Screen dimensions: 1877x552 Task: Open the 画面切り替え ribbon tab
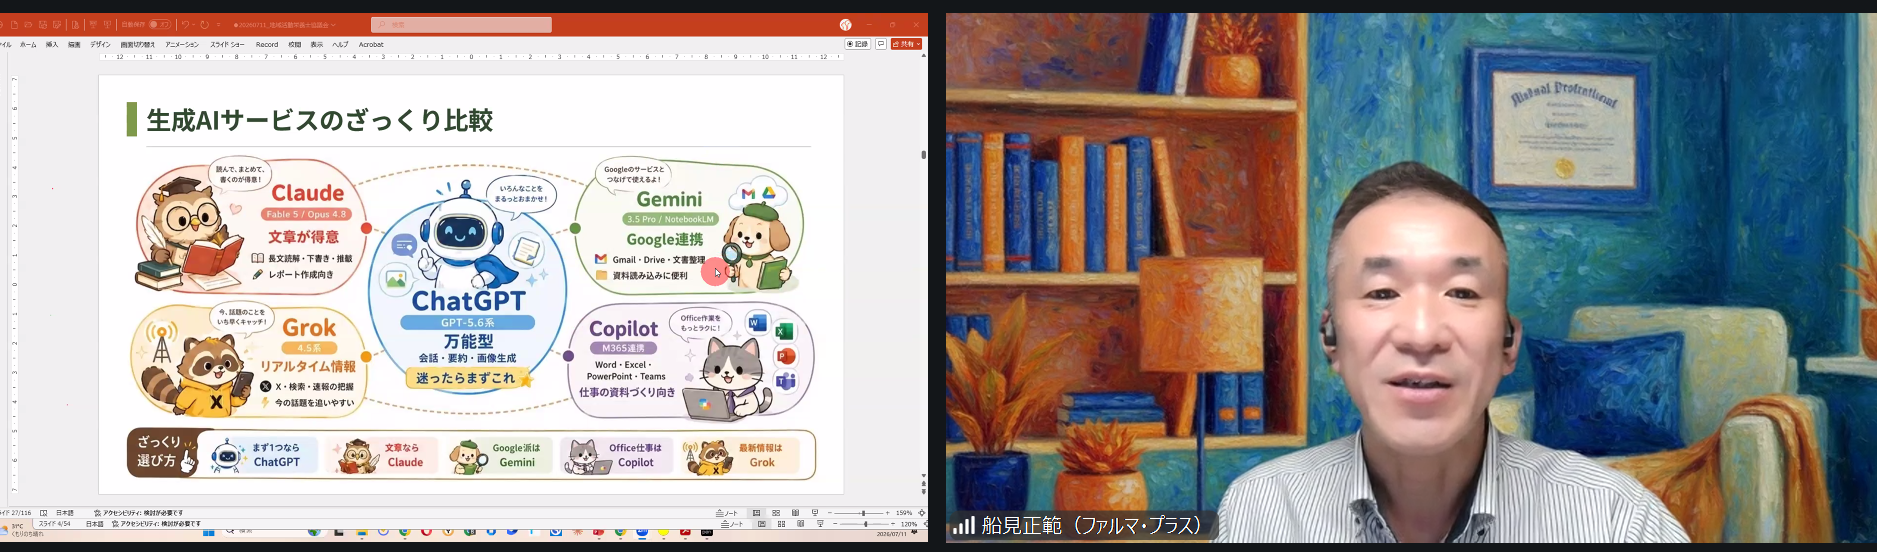coord(138,45)
